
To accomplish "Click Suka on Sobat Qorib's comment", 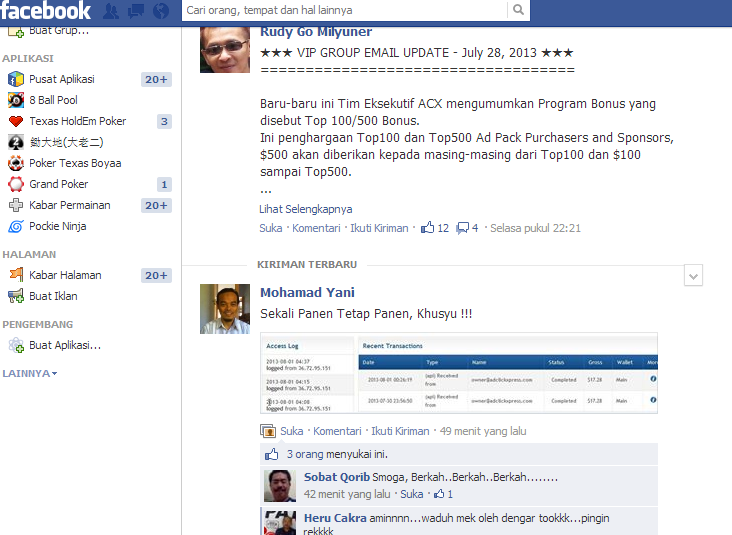I will 412,494.
